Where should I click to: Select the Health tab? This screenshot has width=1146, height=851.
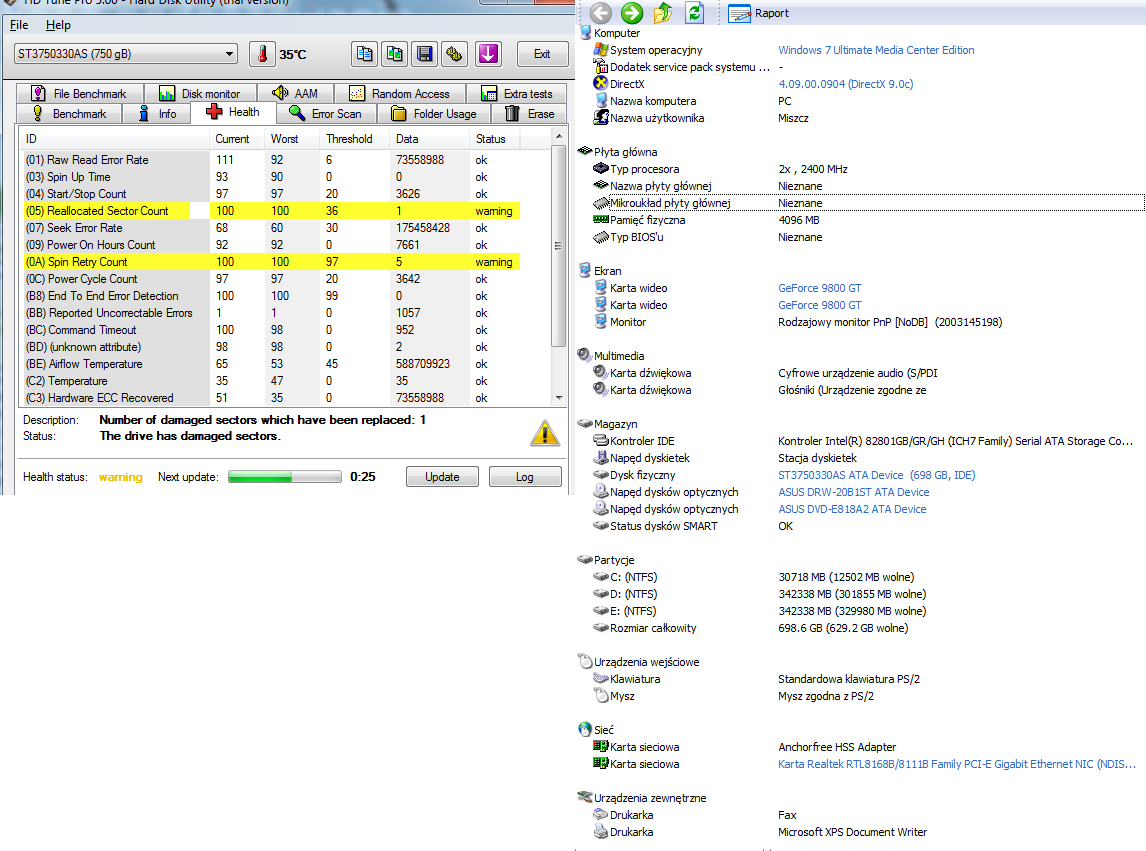pos(233,112)
